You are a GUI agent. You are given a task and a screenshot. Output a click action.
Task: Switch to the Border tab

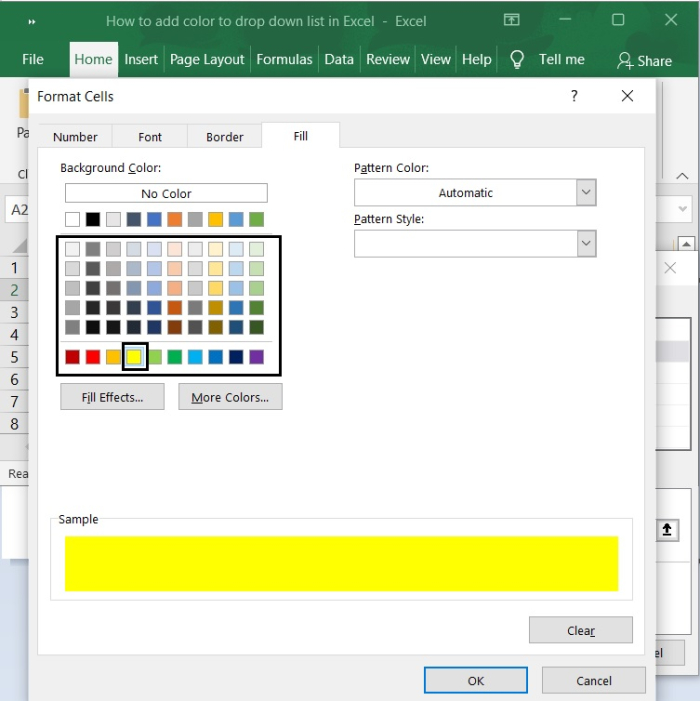224,137
